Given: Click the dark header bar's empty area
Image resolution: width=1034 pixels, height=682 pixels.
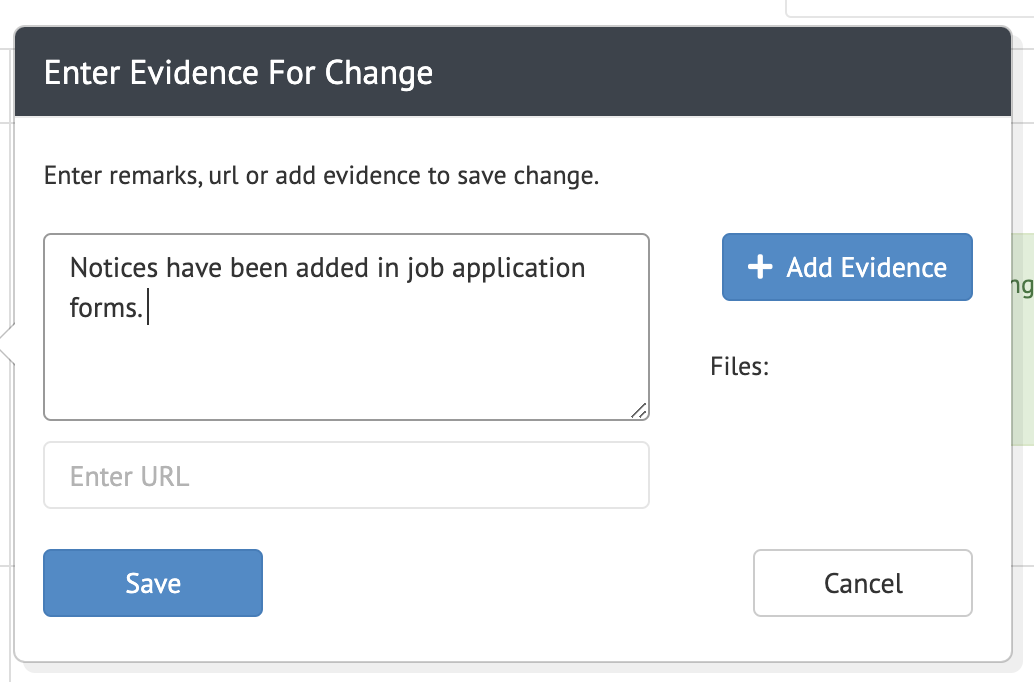Looking at the screenshot, I should (x=720, y=73).
